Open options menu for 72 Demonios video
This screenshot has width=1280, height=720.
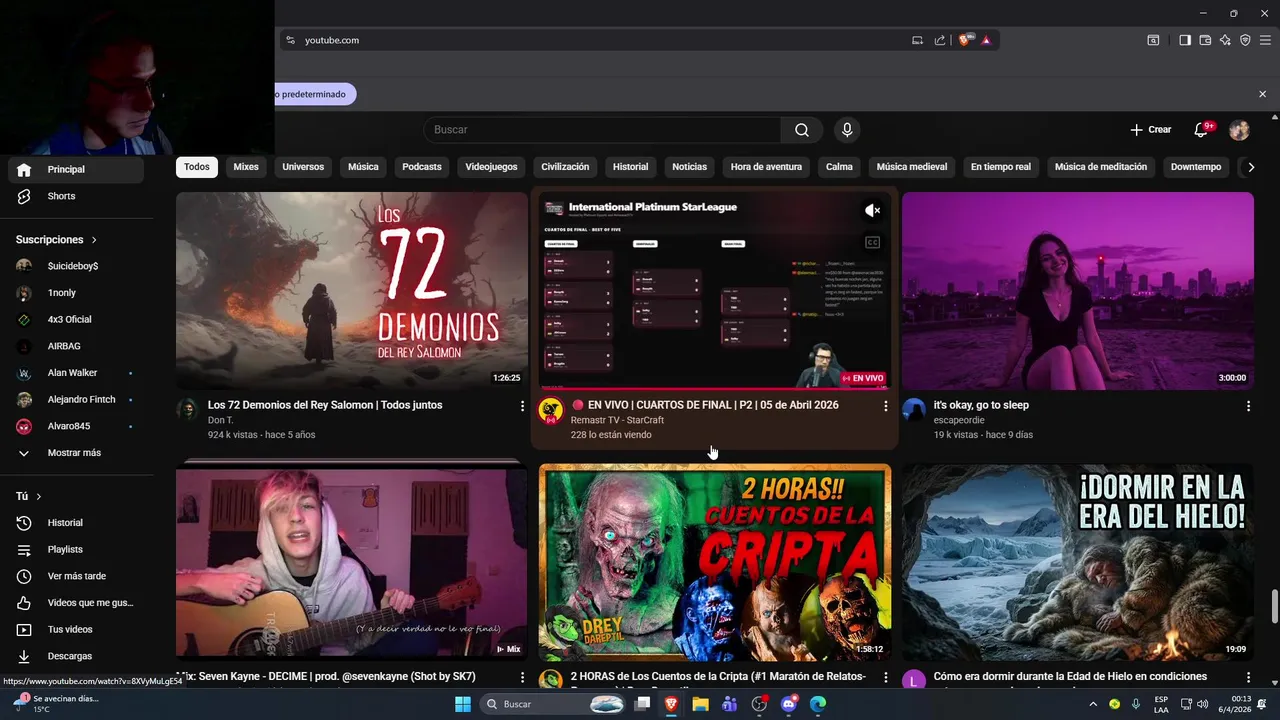[522, 406]
